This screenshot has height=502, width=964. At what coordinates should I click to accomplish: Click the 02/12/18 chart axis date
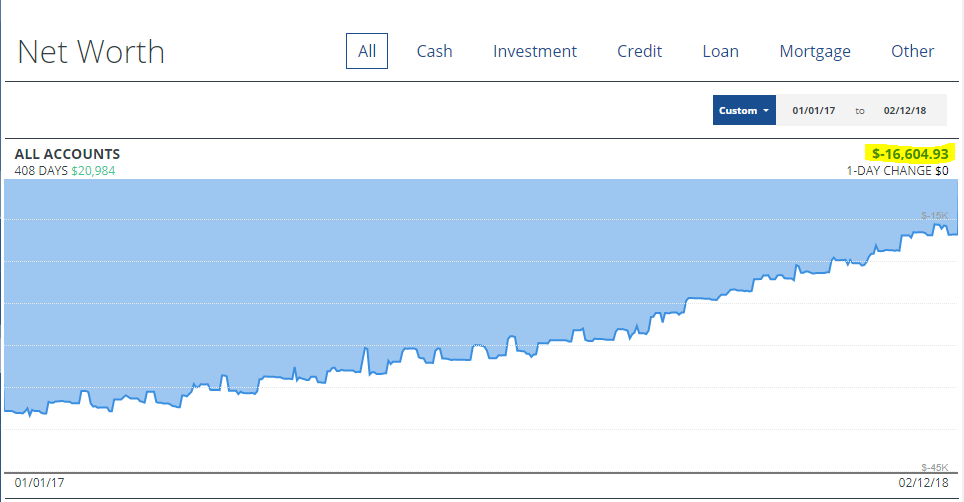coord(923,482)
